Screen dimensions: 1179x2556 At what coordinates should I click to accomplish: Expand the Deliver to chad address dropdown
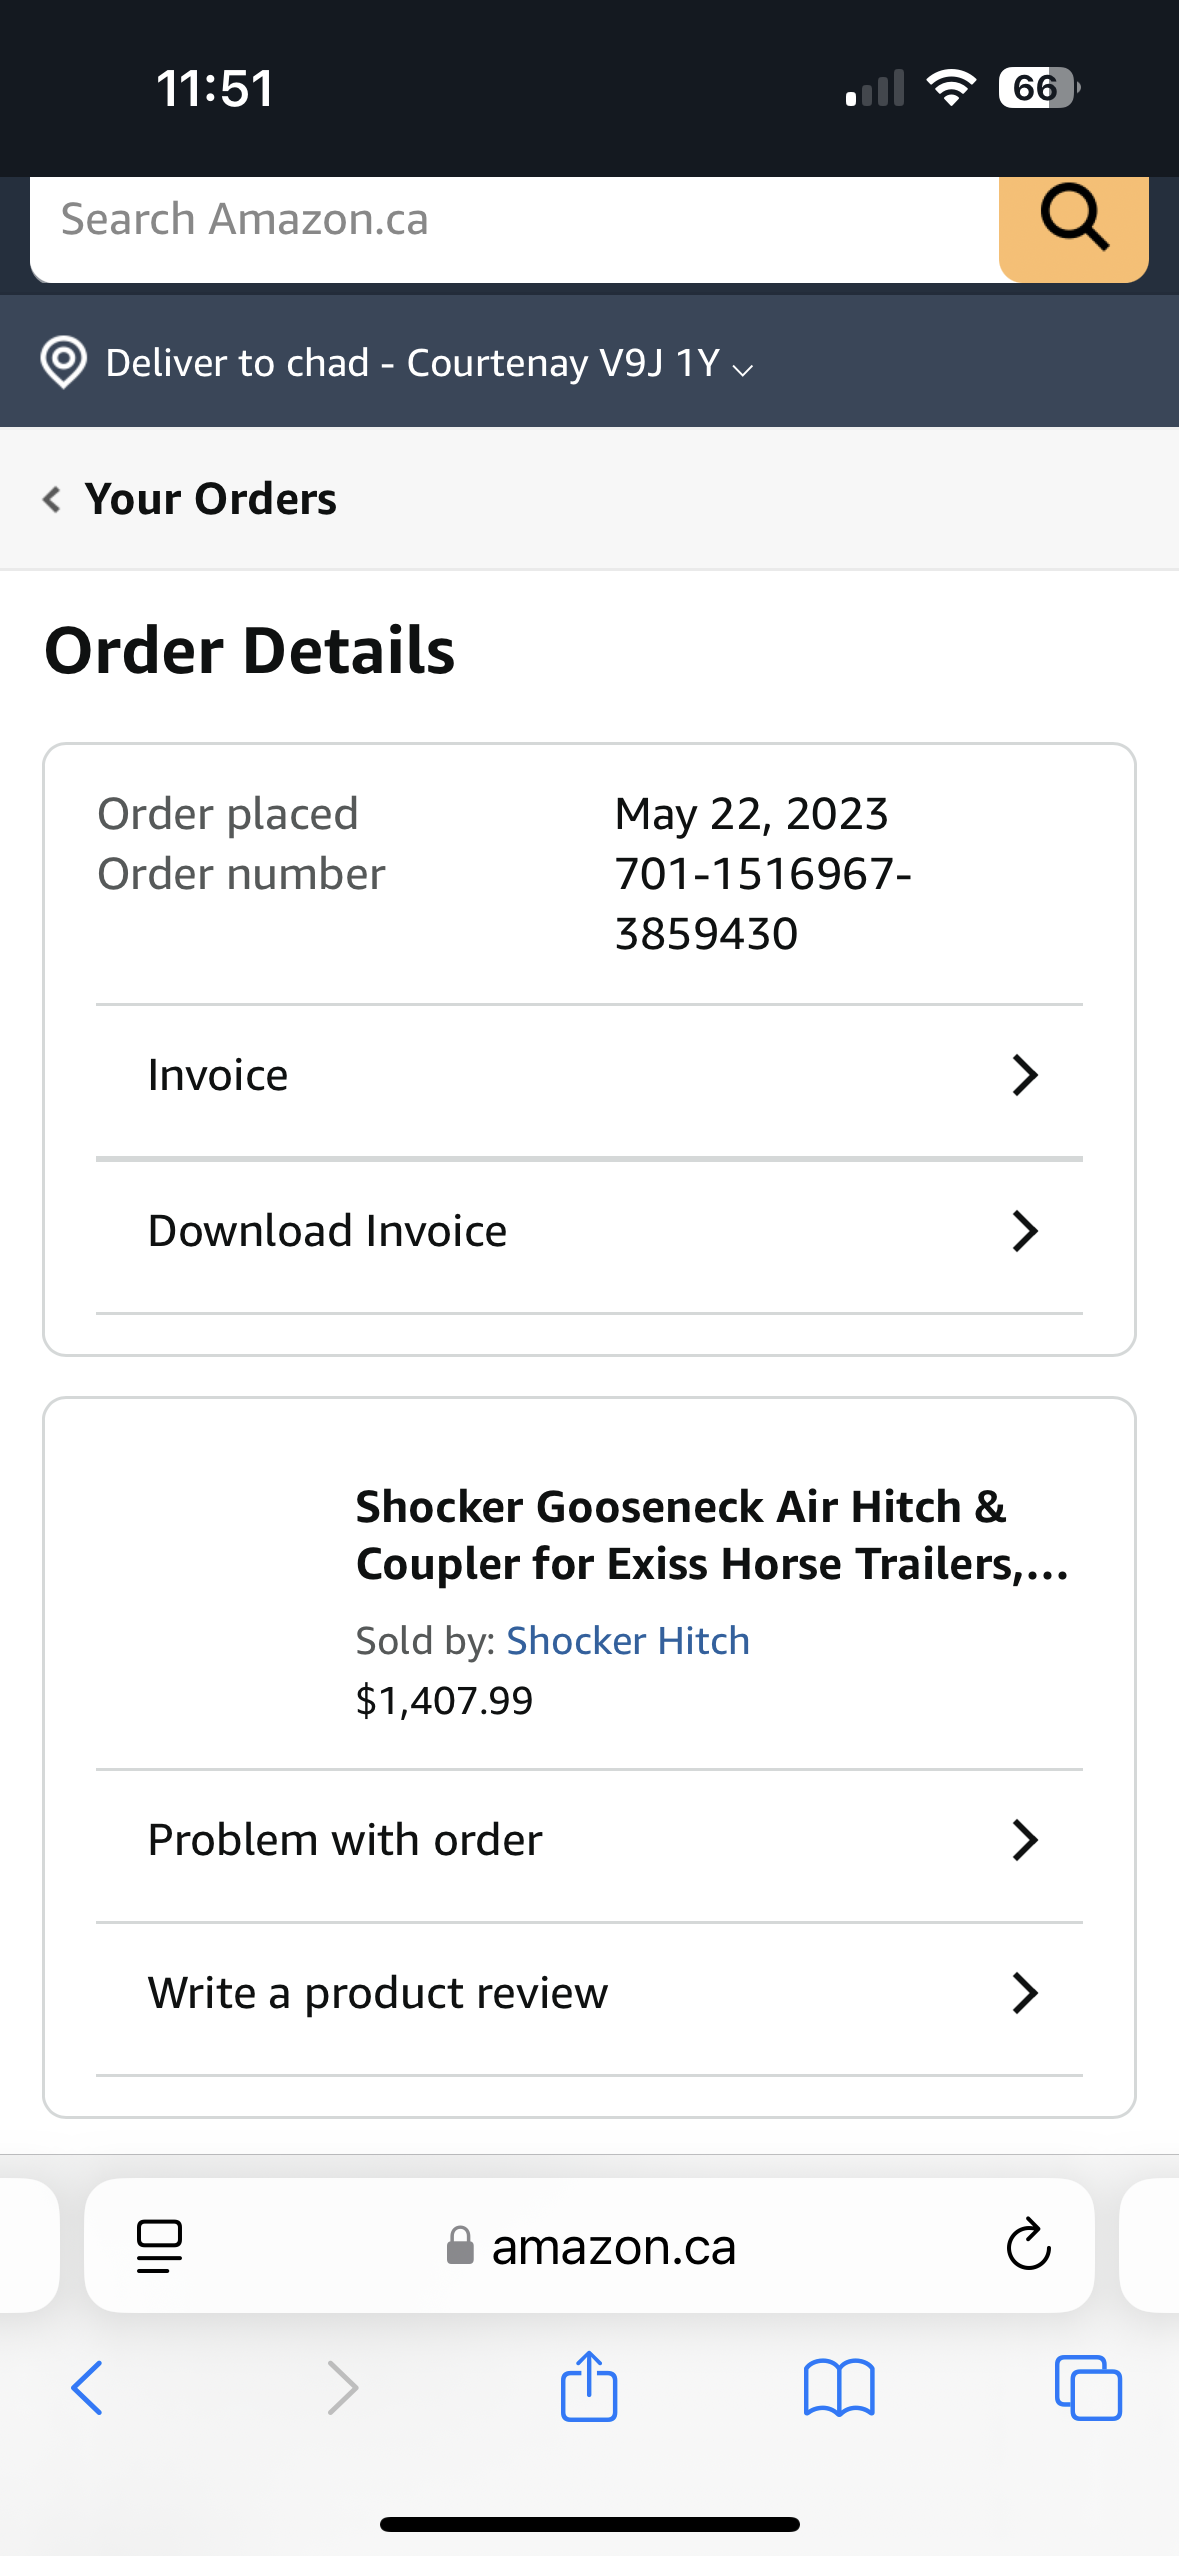(742, 368)
